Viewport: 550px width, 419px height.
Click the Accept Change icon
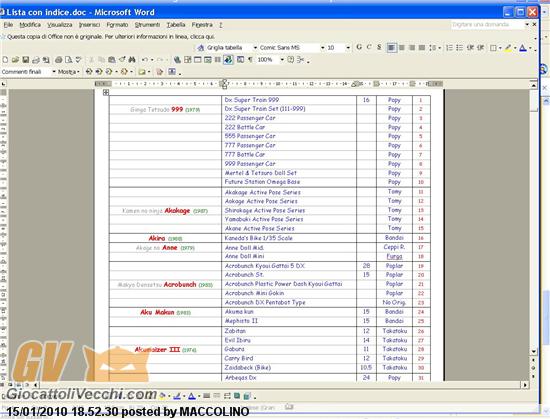[x=109, y=72]
